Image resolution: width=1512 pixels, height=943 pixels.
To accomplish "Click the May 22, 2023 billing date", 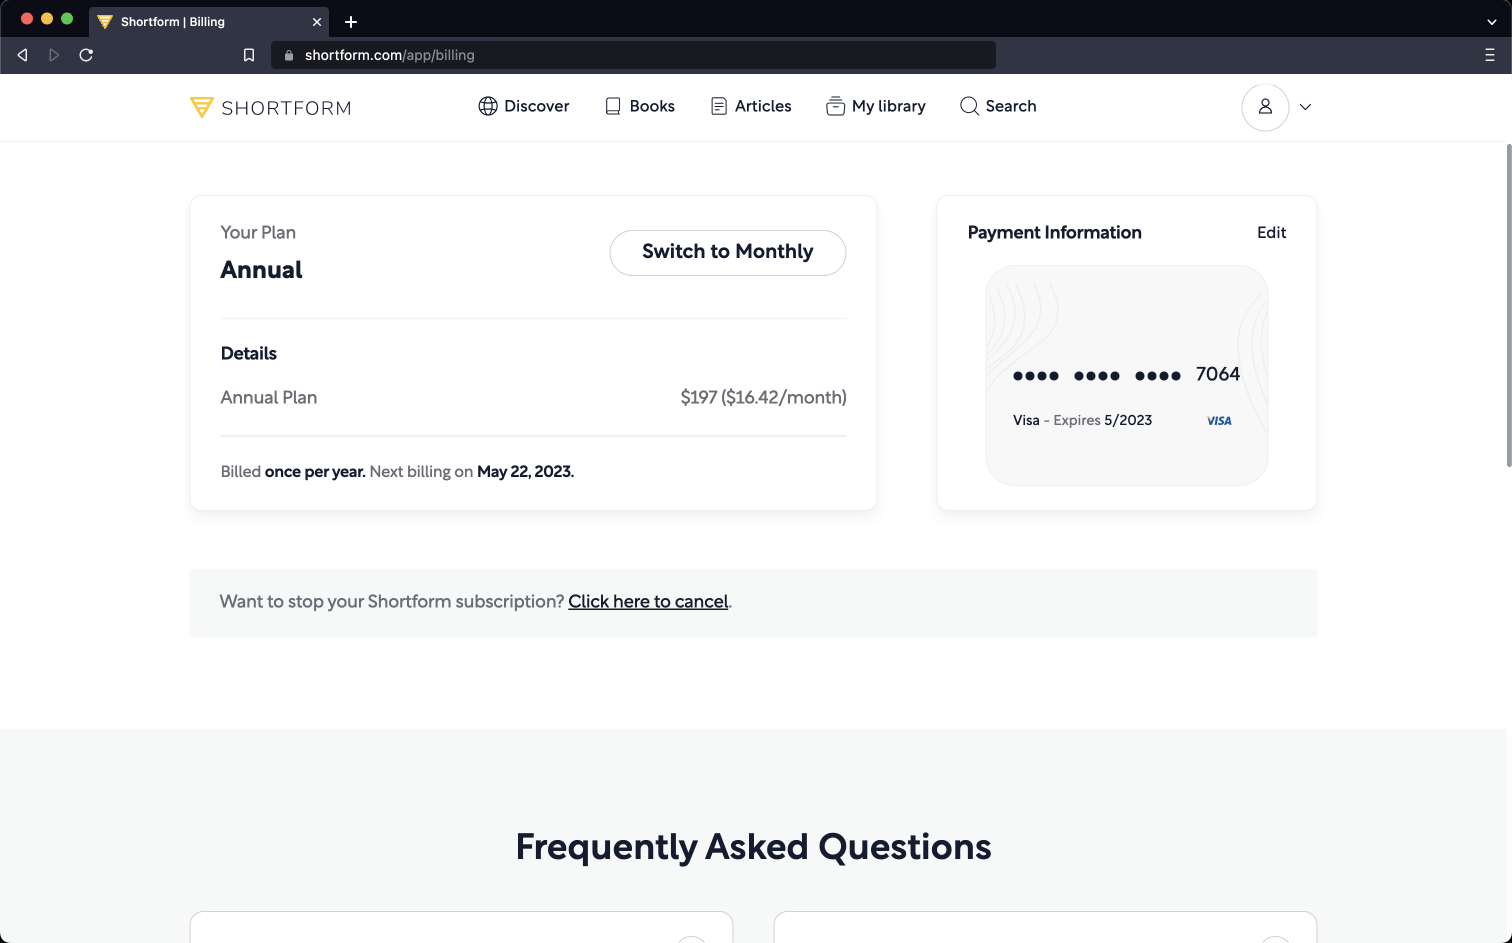I will click(x=525, y=472).
